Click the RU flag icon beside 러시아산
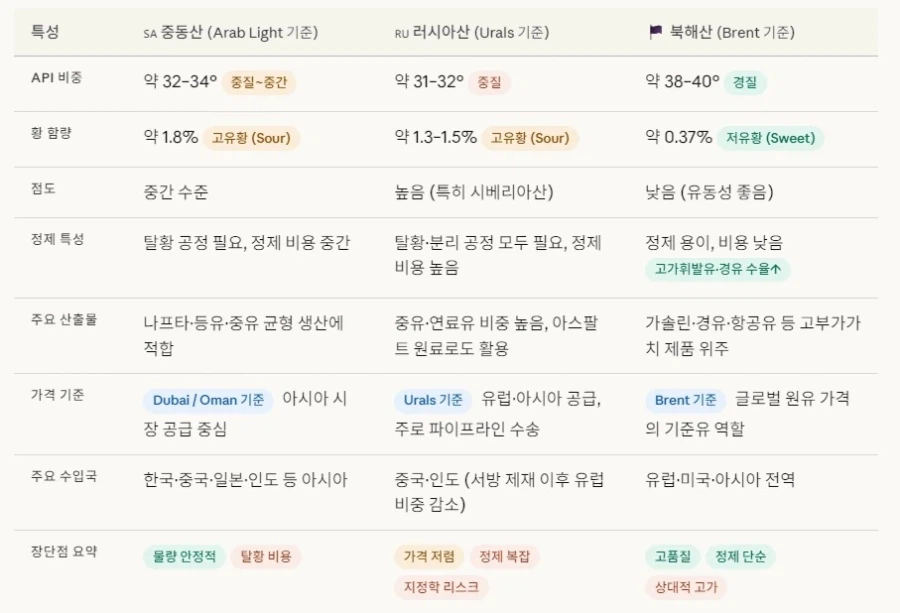900x613 pixels. 402,33
